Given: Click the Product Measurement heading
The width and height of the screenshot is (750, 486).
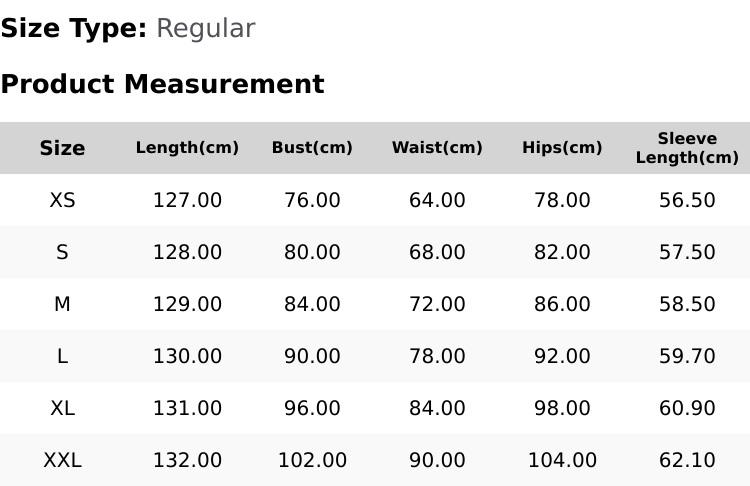Looking at the screenshot, I should coord(163,84).
